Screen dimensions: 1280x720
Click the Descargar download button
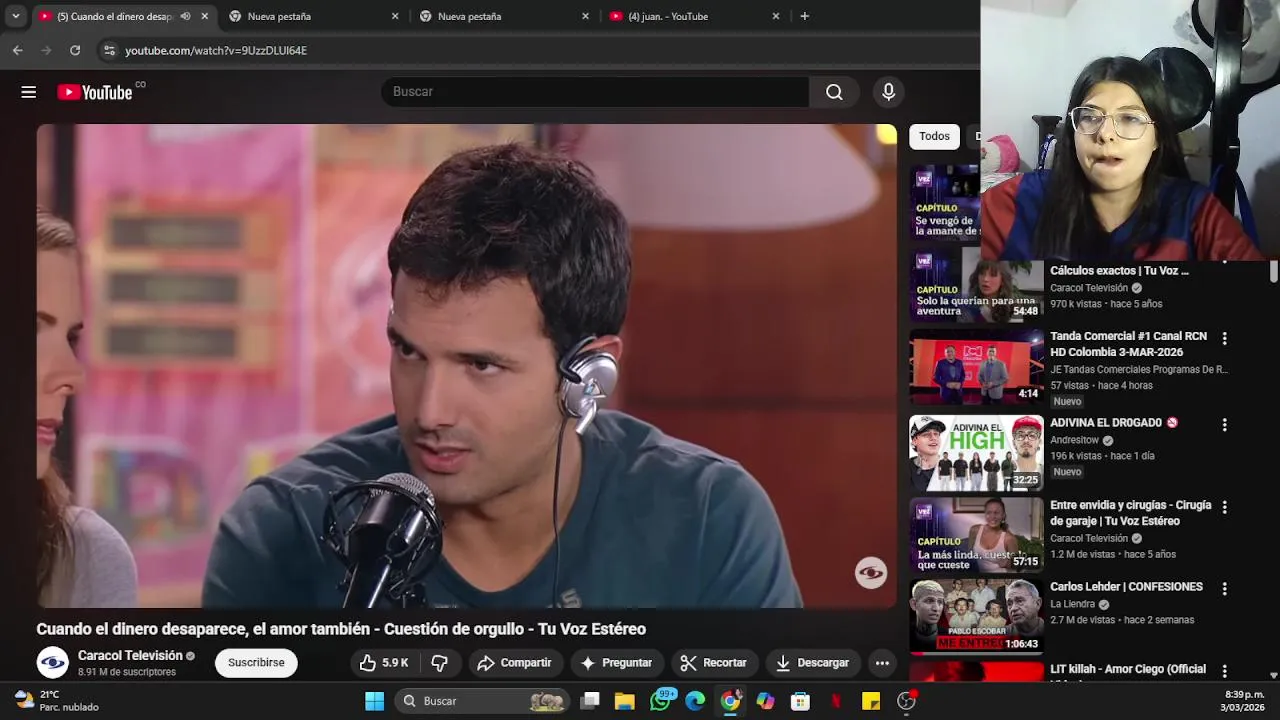coord(812,663)
